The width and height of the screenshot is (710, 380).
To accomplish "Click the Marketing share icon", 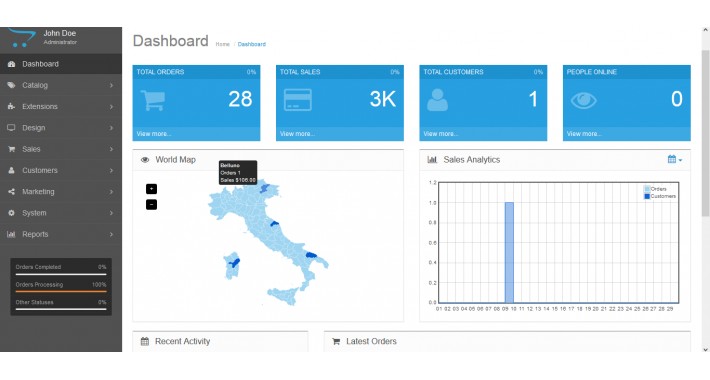I will click(x=11, y=192).
